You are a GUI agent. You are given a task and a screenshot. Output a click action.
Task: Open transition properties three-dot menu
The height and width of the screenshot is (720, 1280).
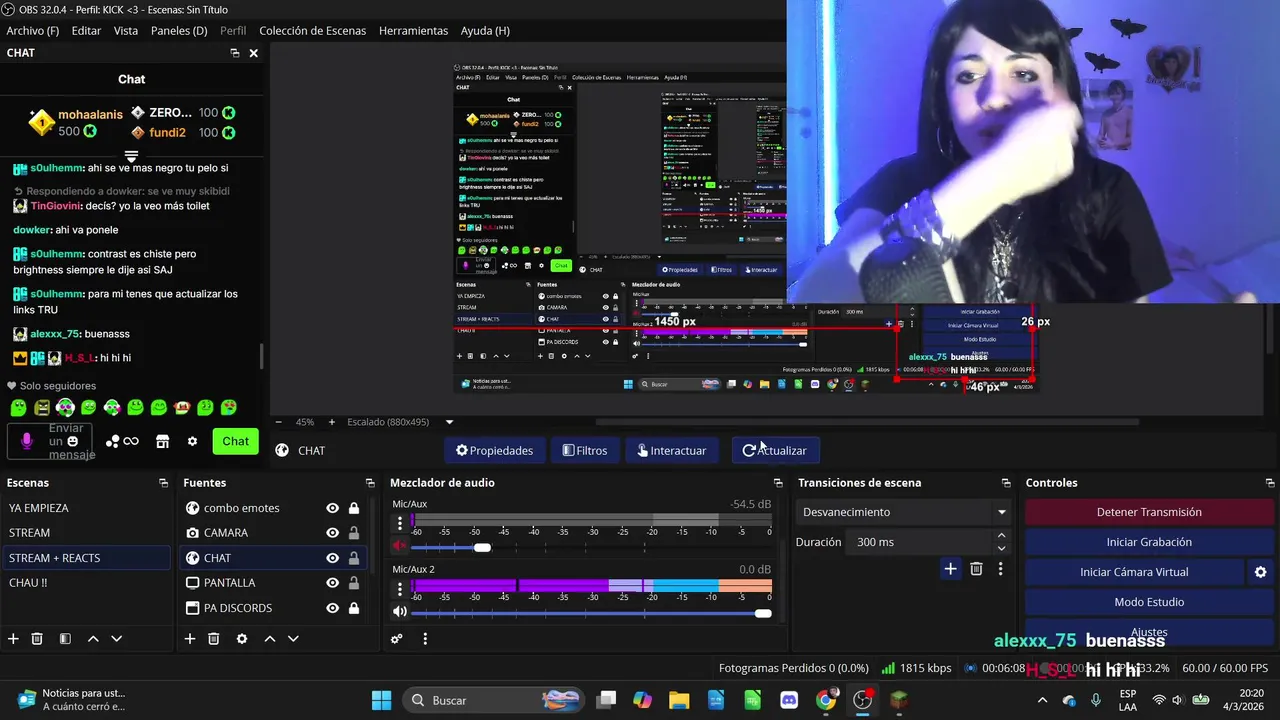point(1000,569)
